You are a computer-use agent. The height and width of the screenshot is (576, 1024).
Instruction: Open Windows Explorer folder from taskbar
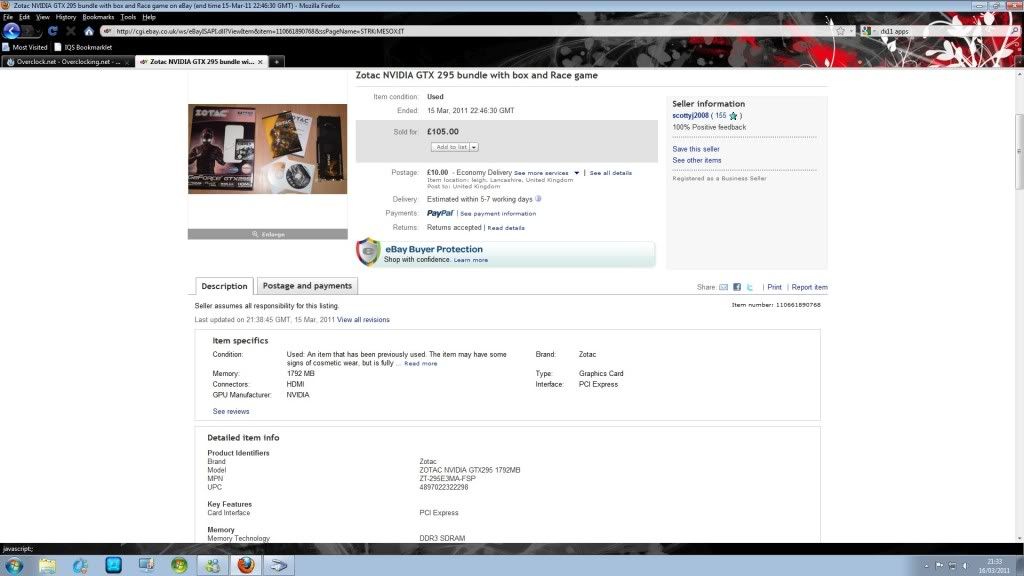pyautogui.click(x=47, y=566)
